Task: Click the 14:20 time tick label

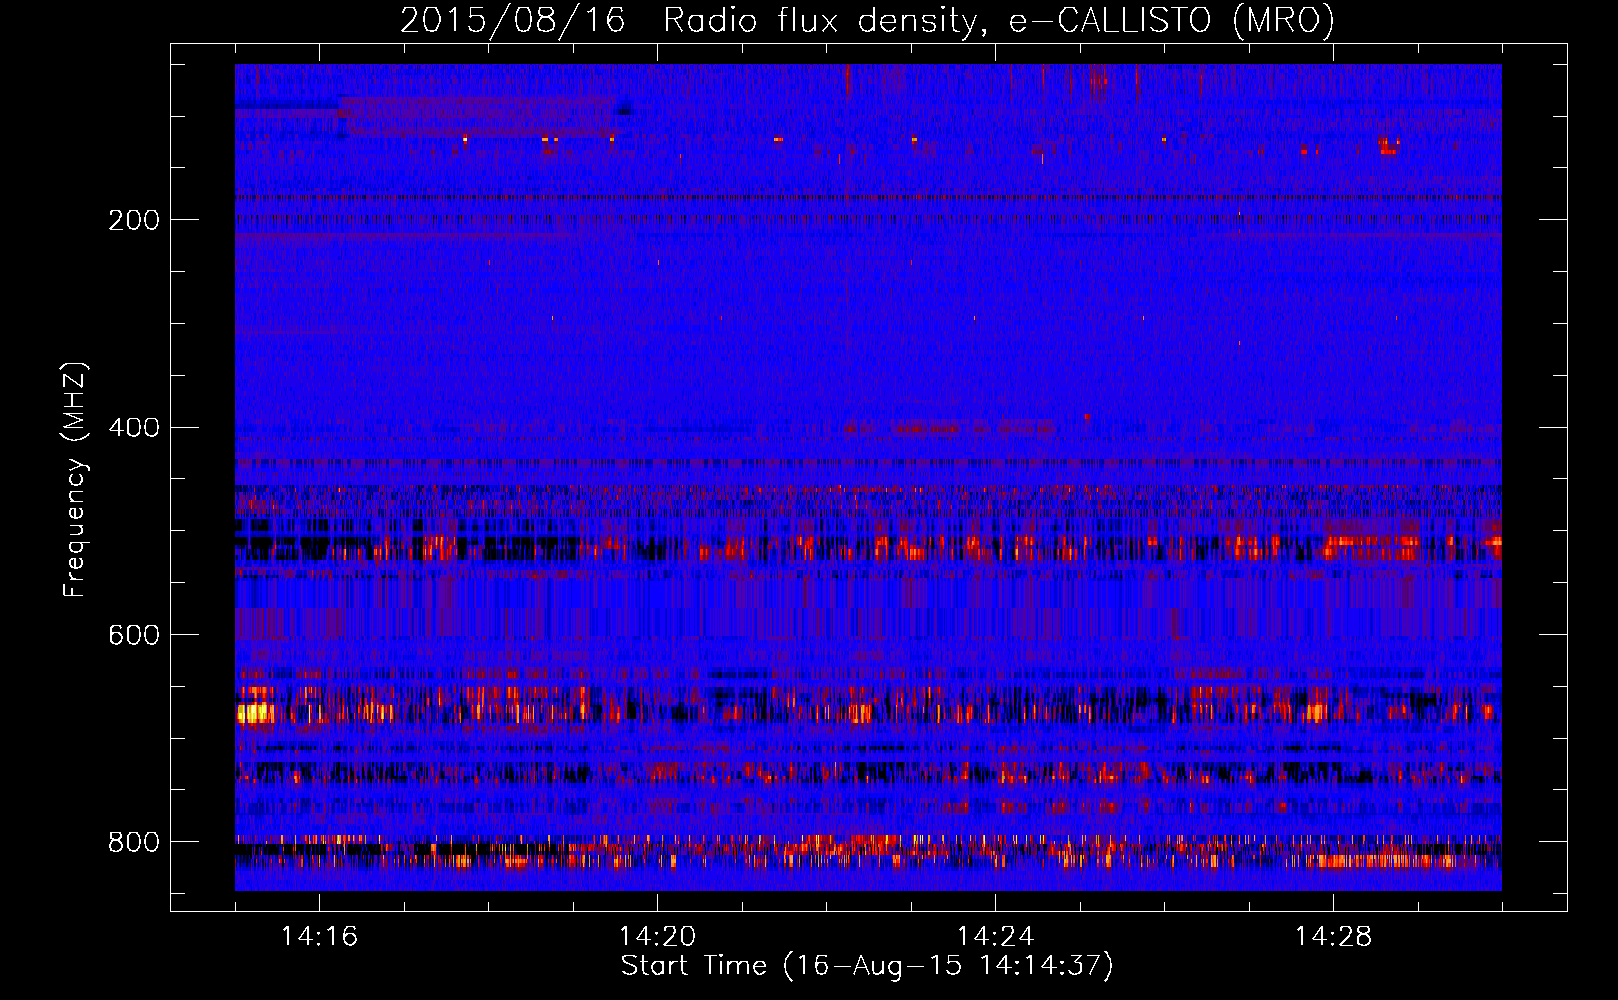Action: (x=657, y=936)
